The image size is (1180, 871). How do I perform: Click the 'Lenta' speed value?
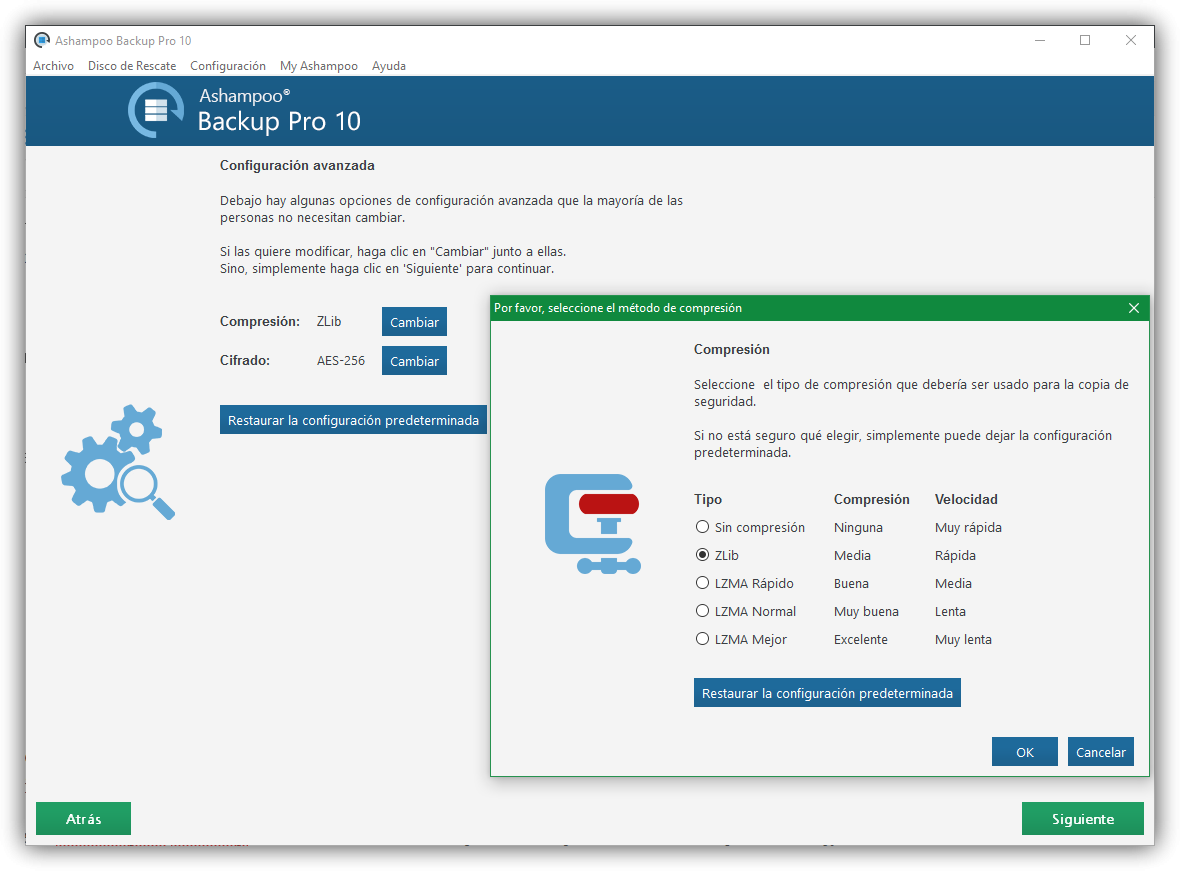coord(950,611)
